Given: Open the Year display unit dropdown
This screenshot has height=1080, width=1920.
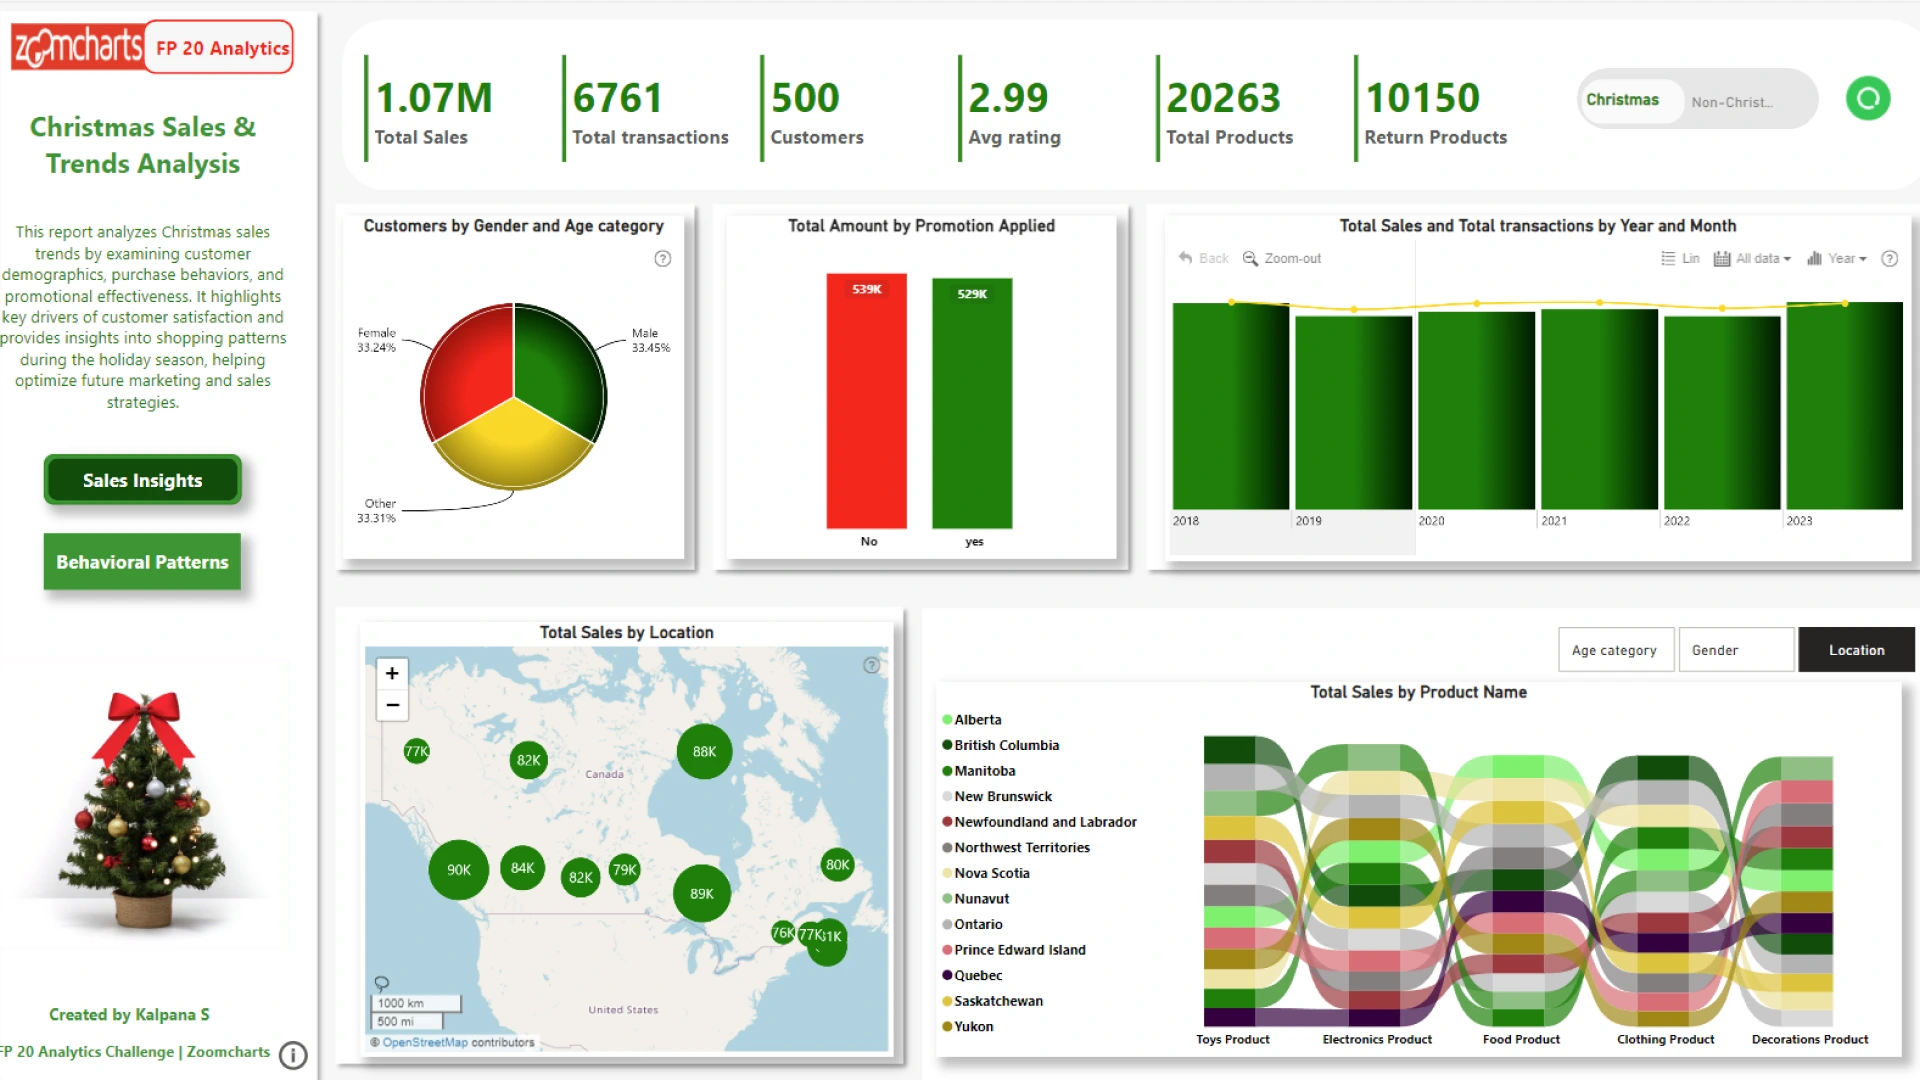Looking at the screenshot, I should click(x=1837, y=258).
